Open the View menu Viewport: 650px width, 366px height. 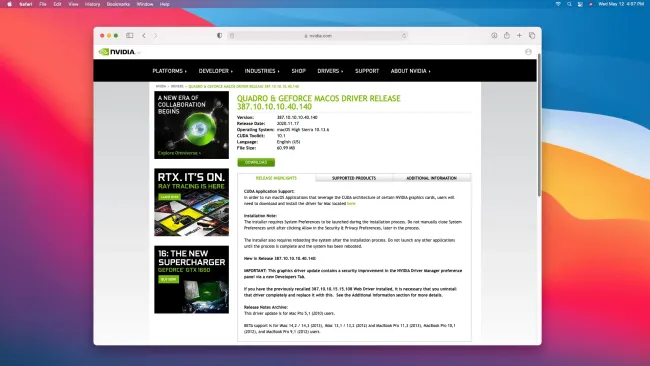(73, 4)
